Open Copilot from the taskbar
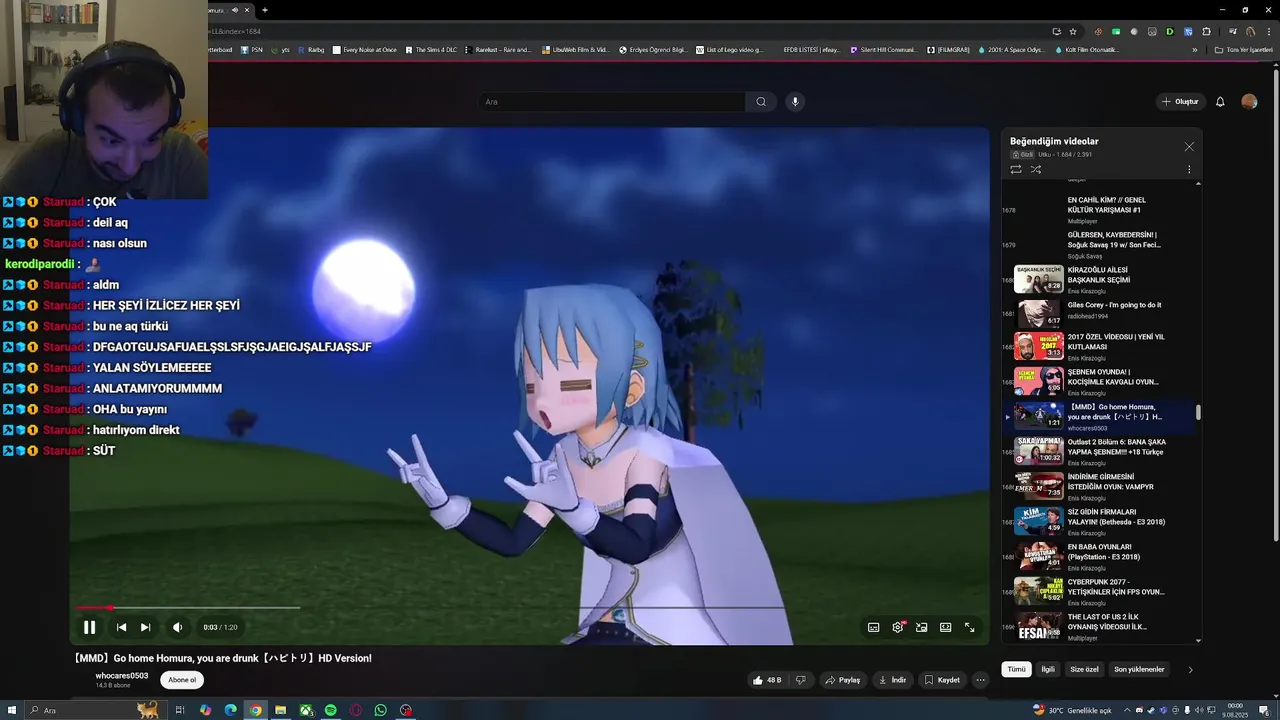Screen dimensions: 1280x720 (x=206, y=710)
